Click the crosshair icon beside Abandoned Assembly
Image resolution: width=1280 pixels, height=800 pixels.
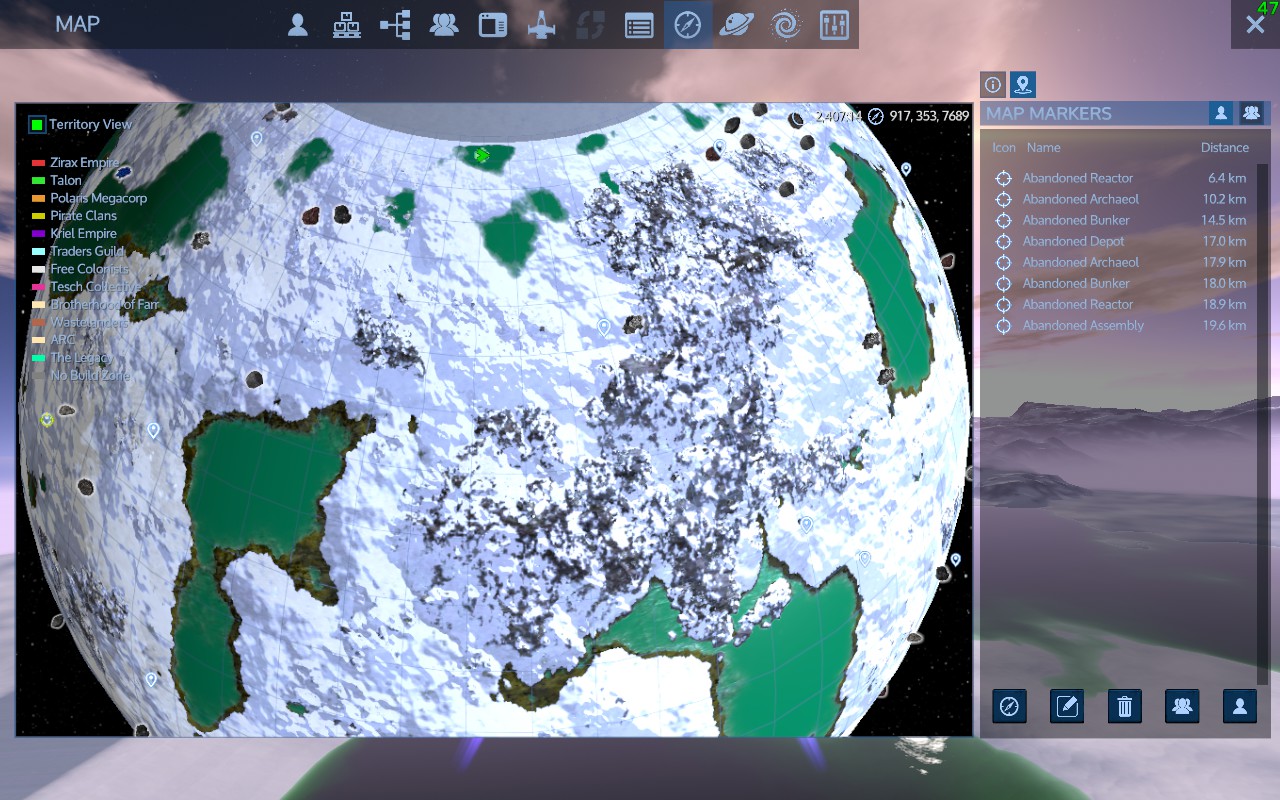[x=1004, y=325]
